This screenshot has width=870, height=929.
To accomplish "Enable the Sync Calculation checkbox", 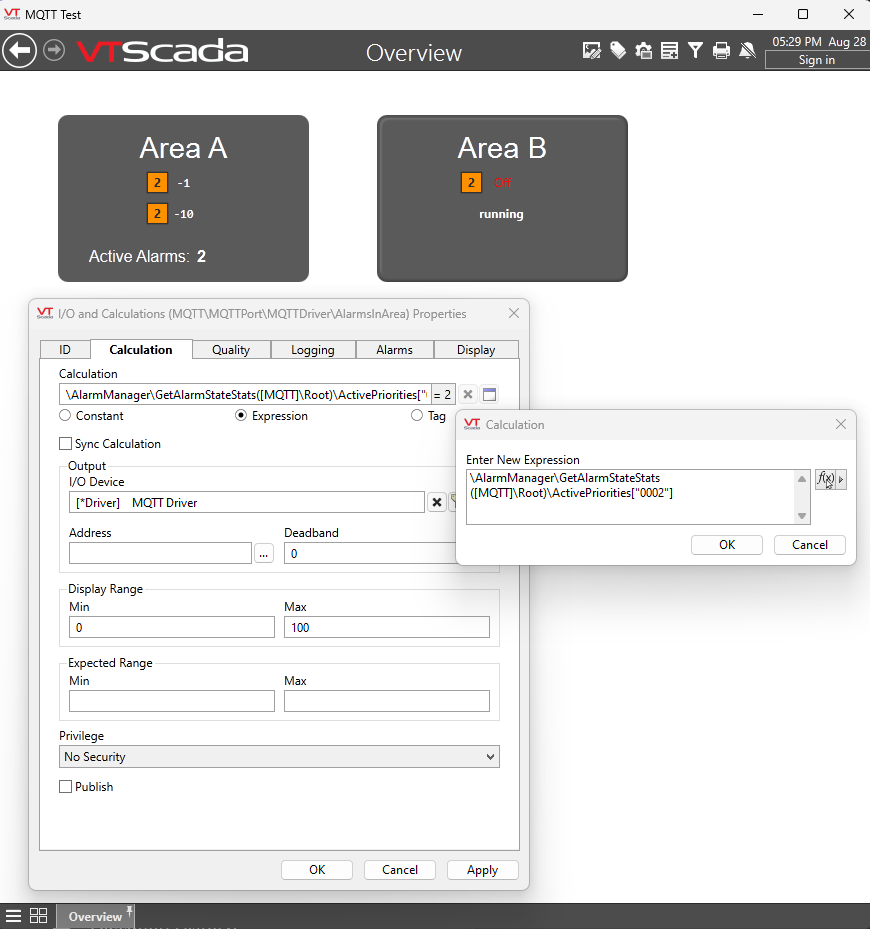I will point(66,444).
